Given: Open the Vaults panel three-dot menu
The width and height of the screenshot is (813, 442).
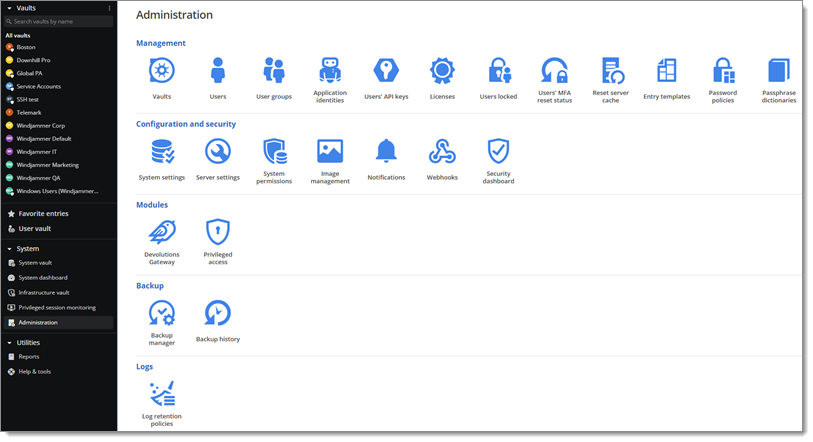Looking at the screenshot, I should pyautogui.click(x=109, y=8).
